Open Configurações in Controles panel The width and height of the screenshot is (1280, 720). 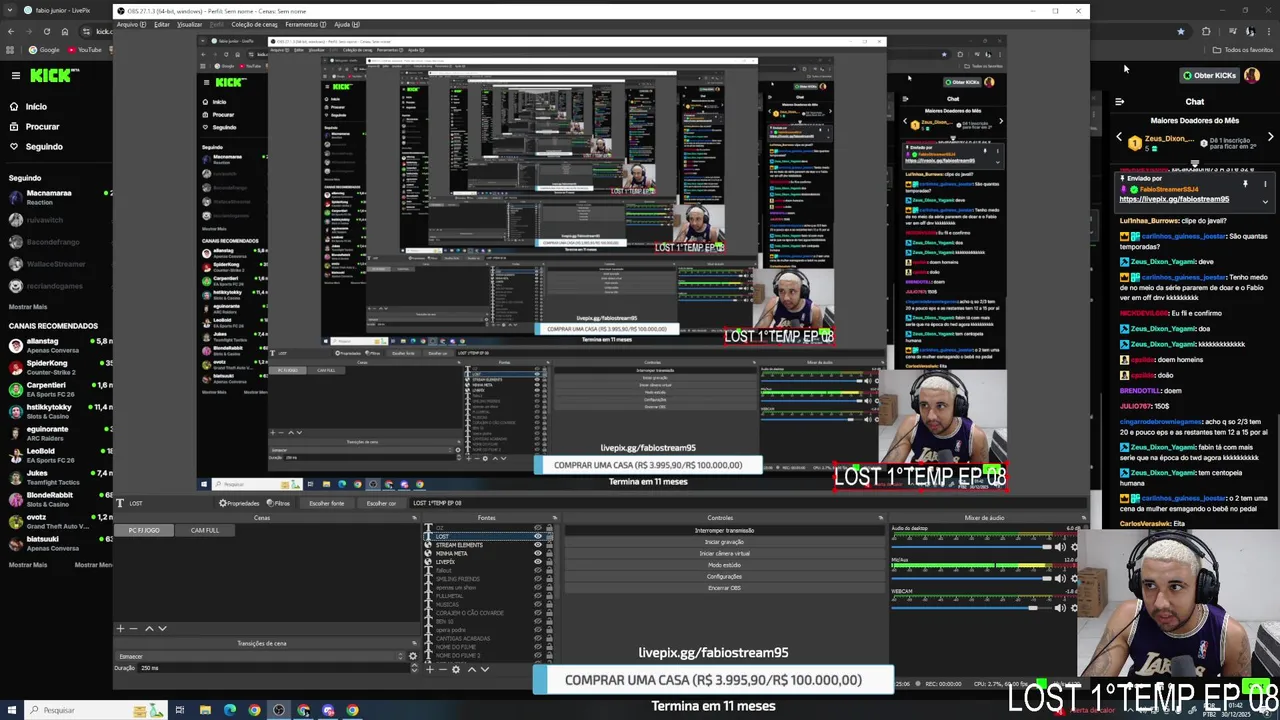pos(724,576)
